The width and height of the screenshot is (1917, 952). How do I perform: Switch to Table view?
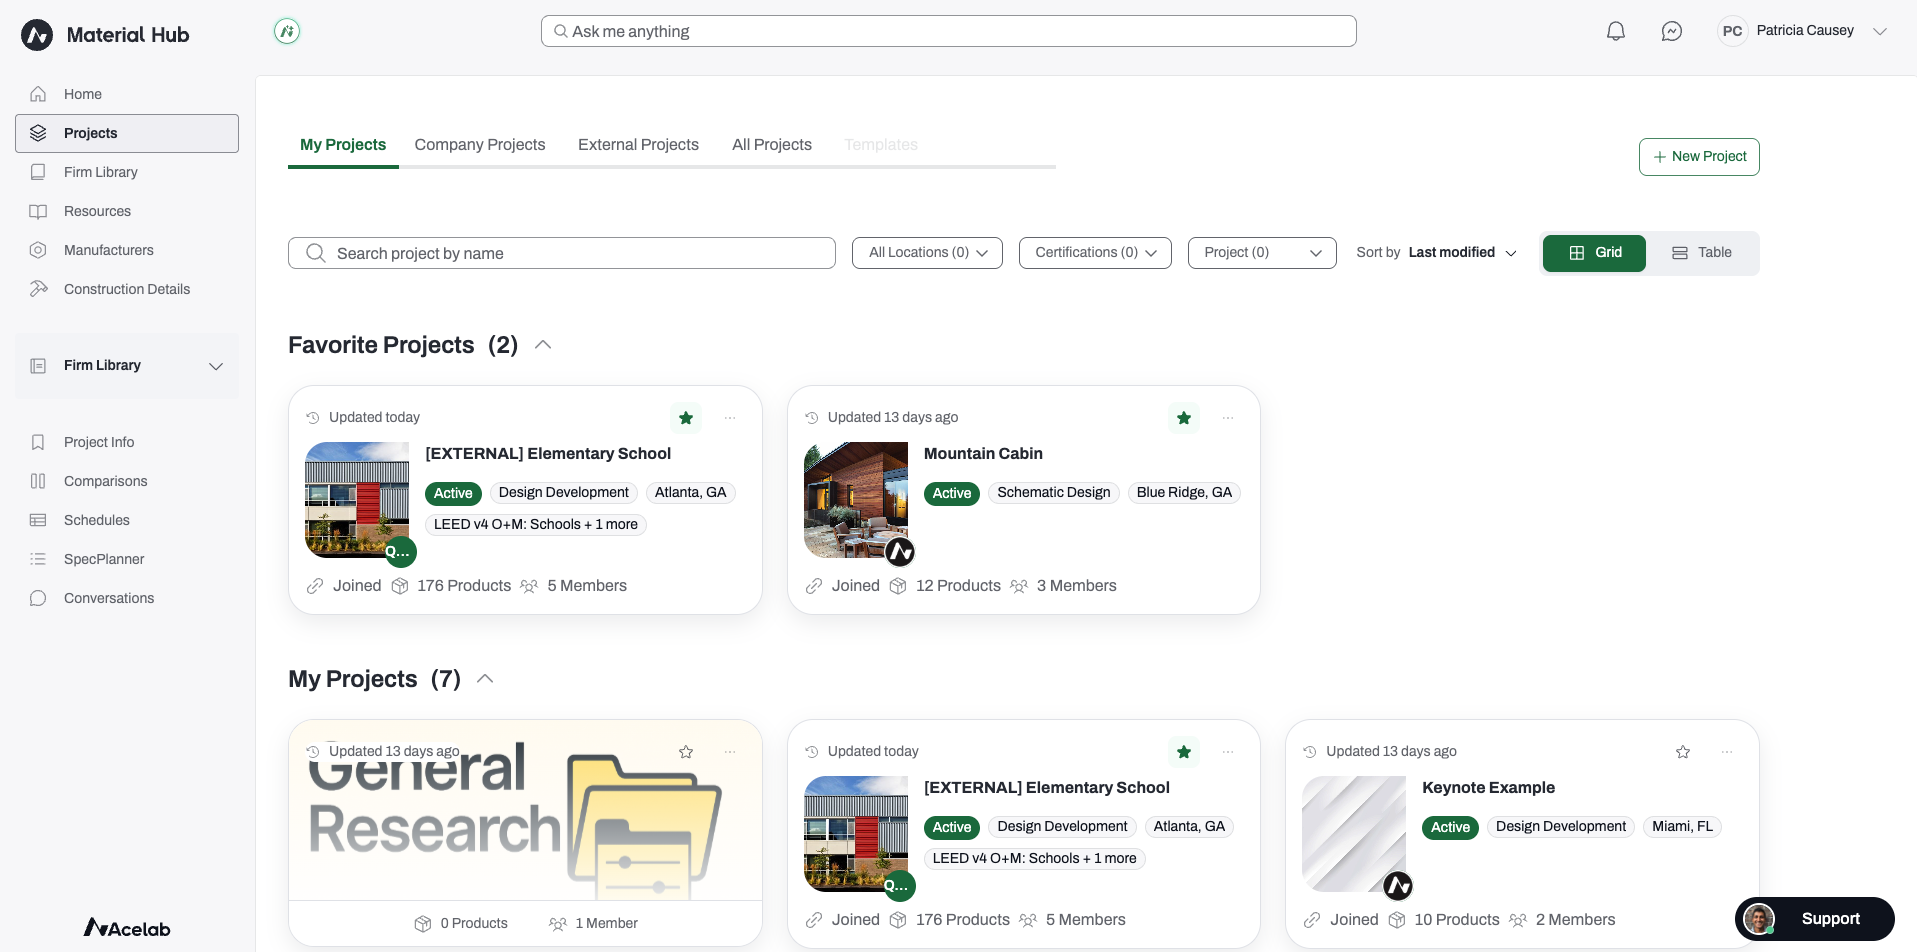click(1702, 253)
